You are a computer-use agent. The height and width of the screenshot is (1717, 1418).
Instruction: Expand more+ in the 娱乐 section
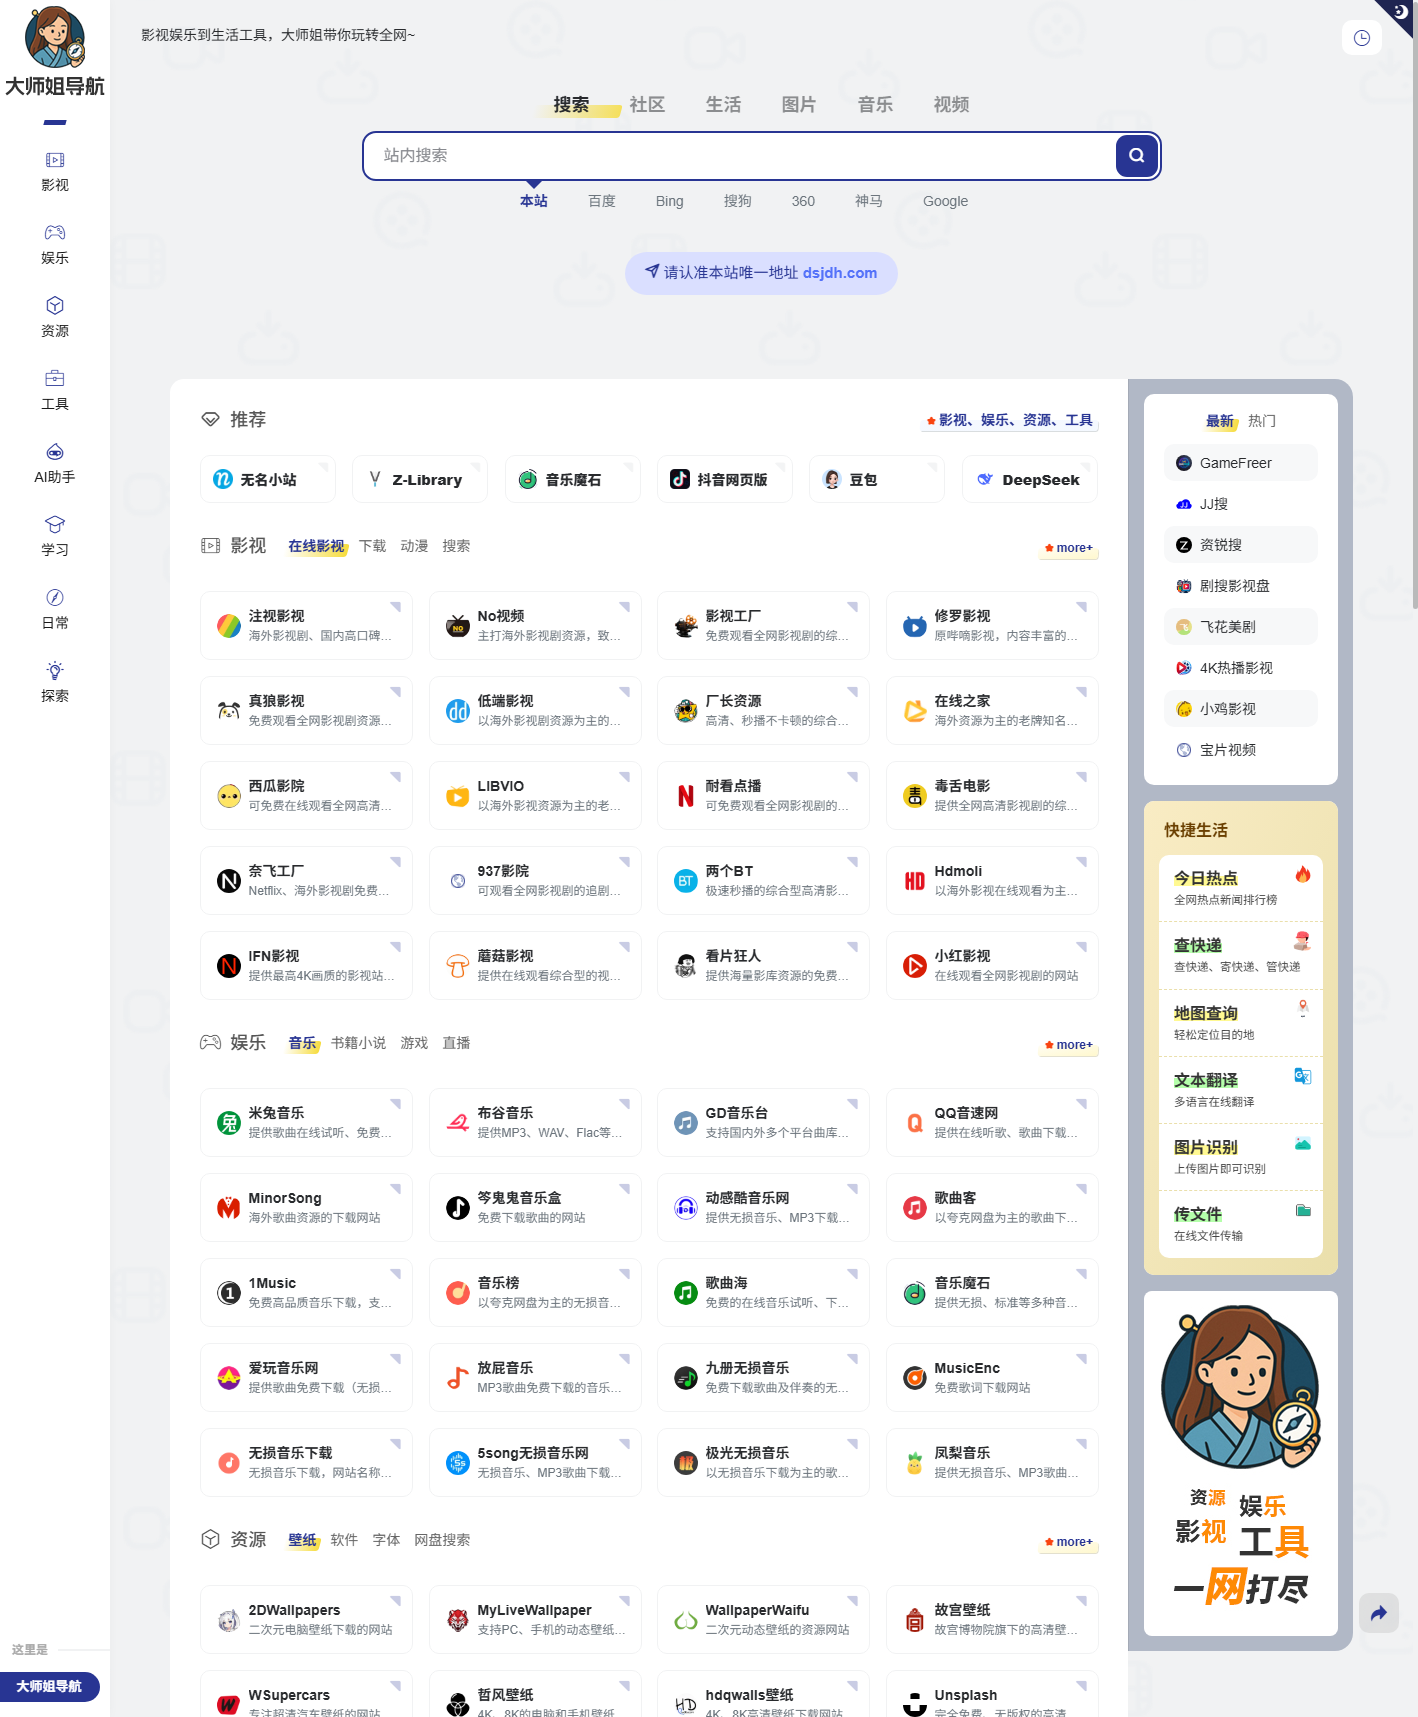click(x=1069, y=1045)
